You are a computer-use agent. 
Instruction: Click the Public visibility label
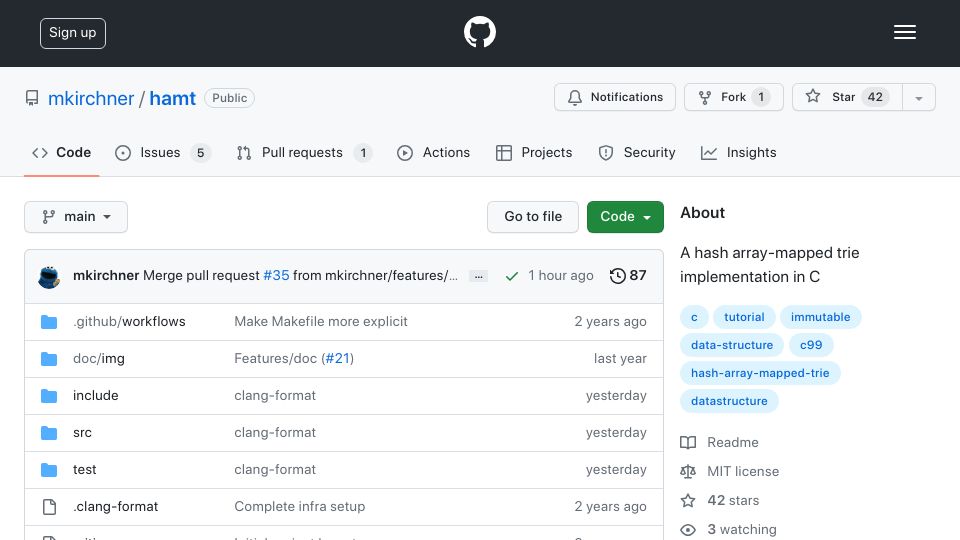point(230,98)
